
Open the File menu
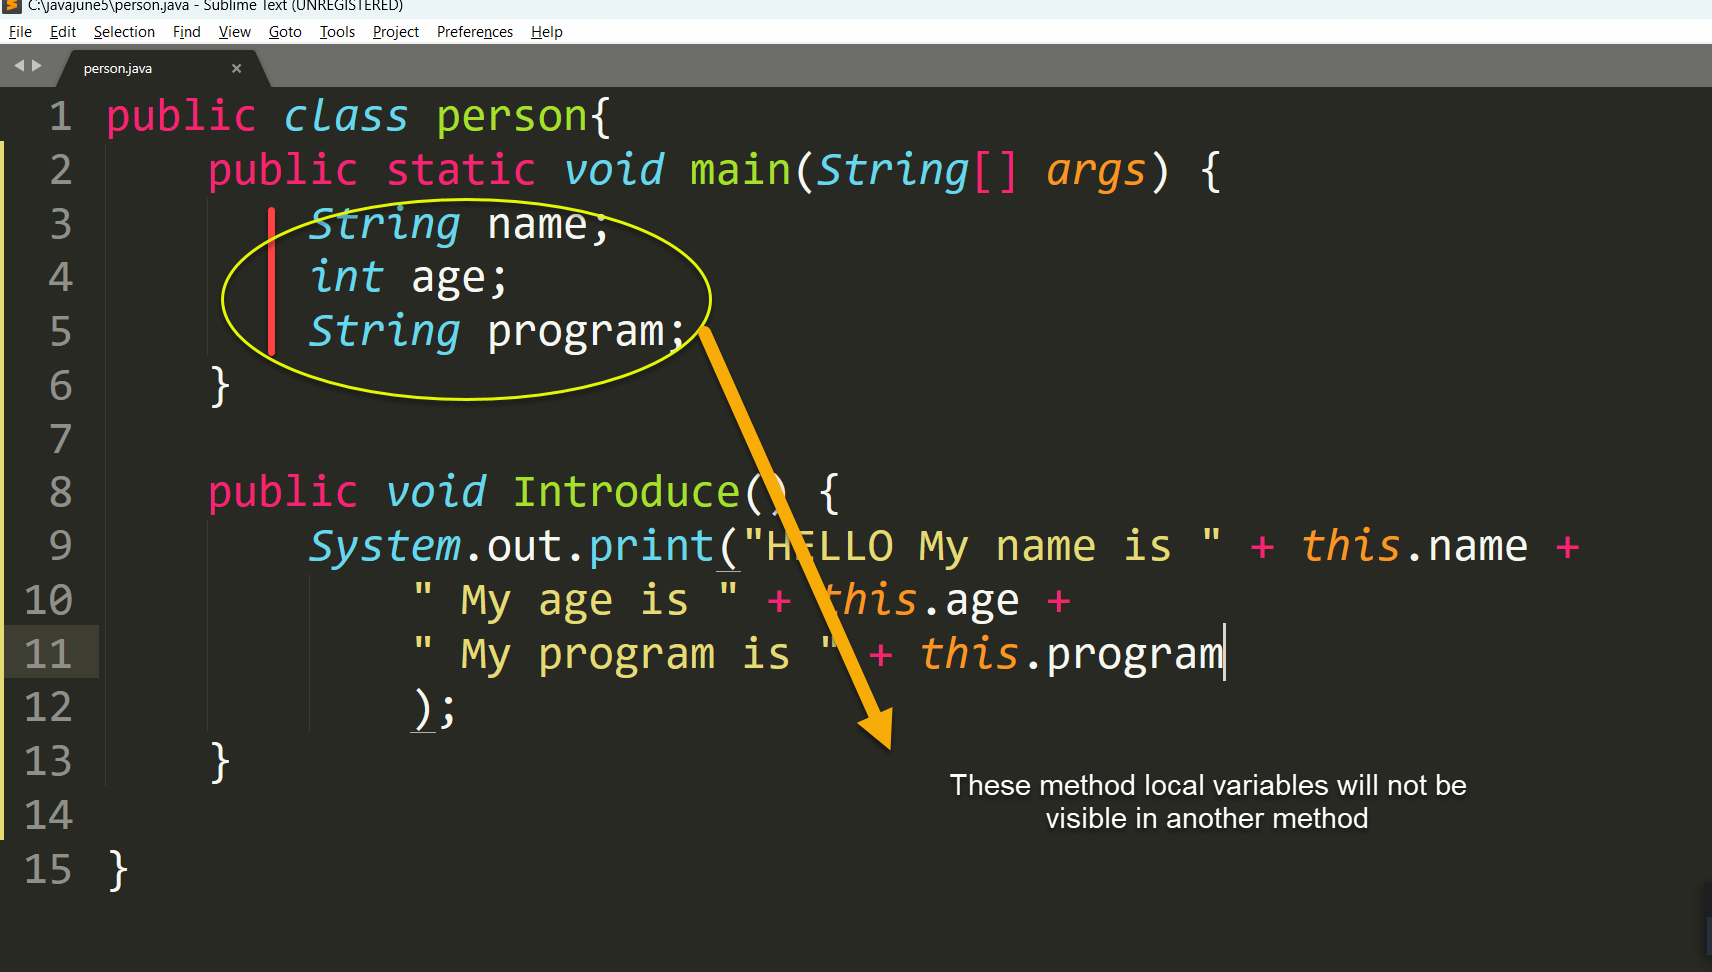pyautogui.click(x=20, y=32)
